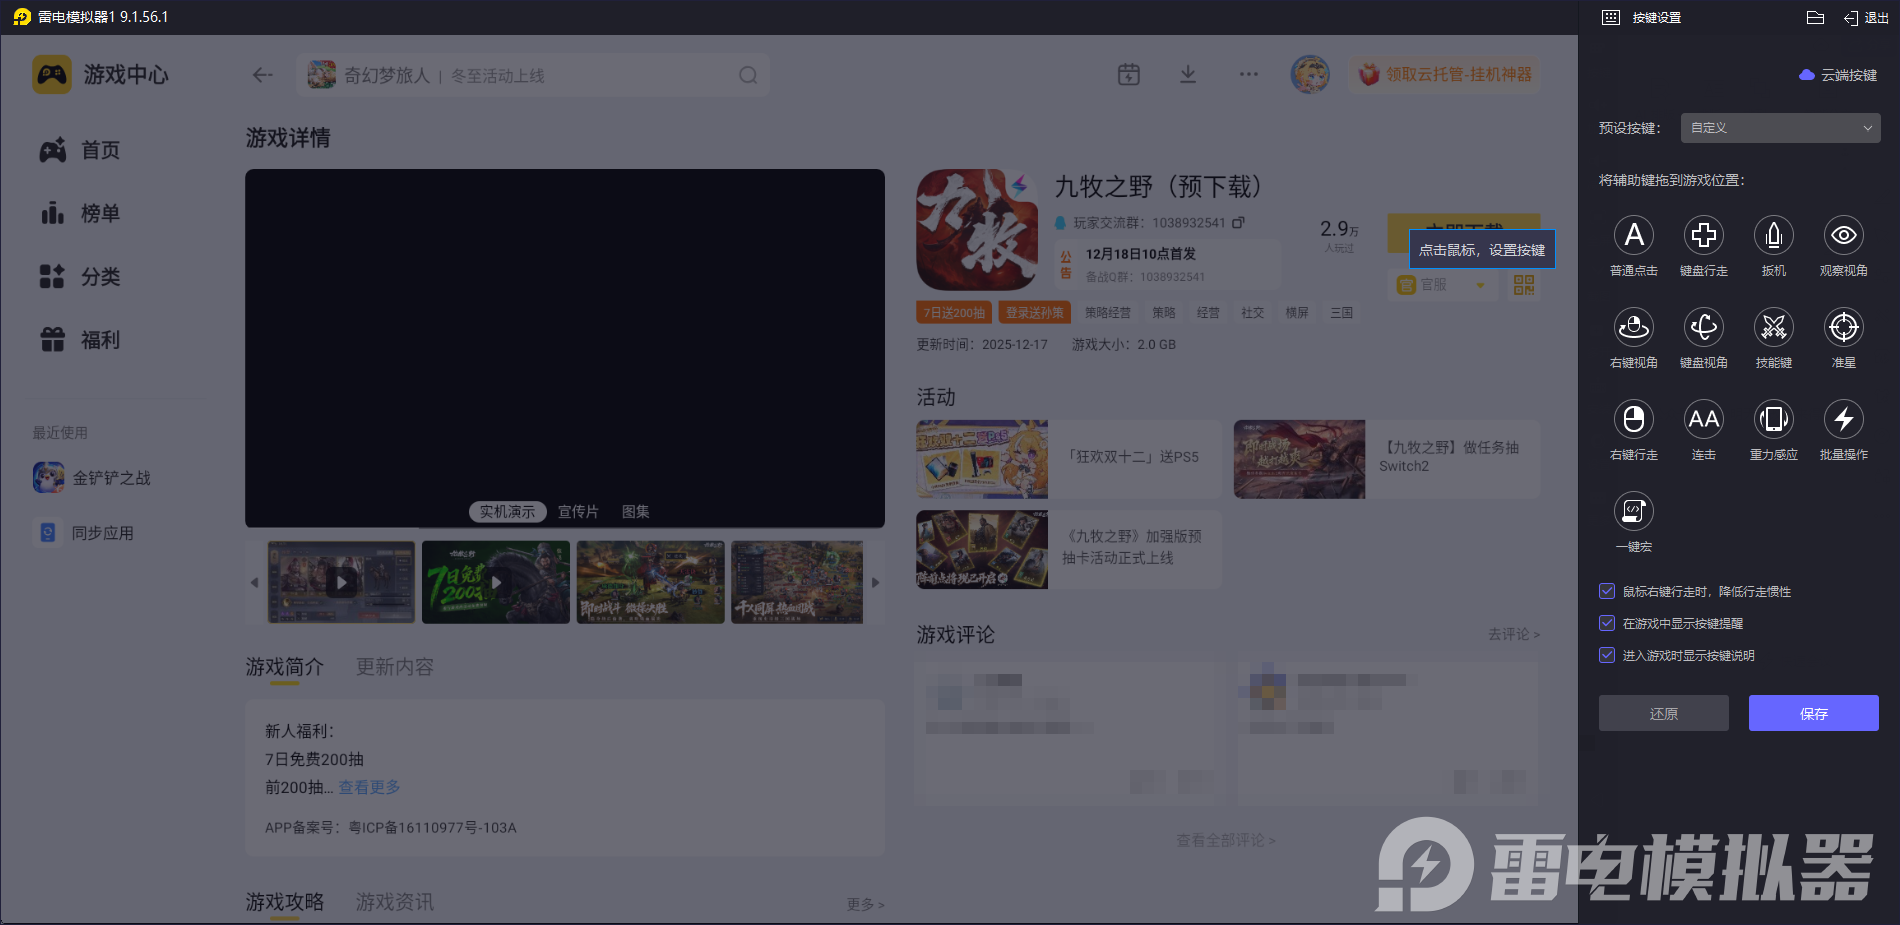Open the 金铲铲之战 recent game
This screenshot has width=1900, height=925.
pyautogui.click(x=92, y=478)
